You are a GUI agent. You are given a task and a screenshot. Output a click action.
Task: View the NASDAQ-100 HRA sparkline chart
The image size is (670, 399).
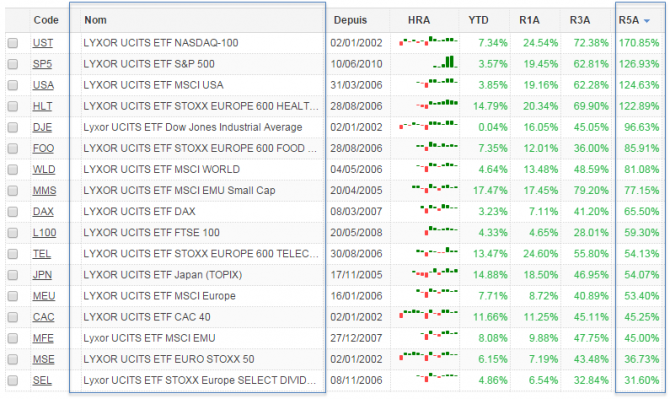coord(428,41)
